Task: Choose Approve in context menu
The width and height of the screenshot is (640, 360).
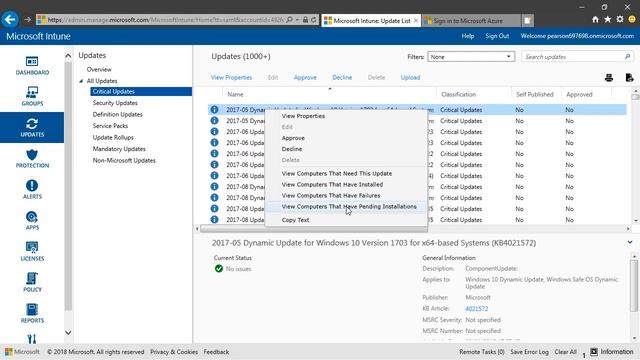Action: tap(293, 138)
